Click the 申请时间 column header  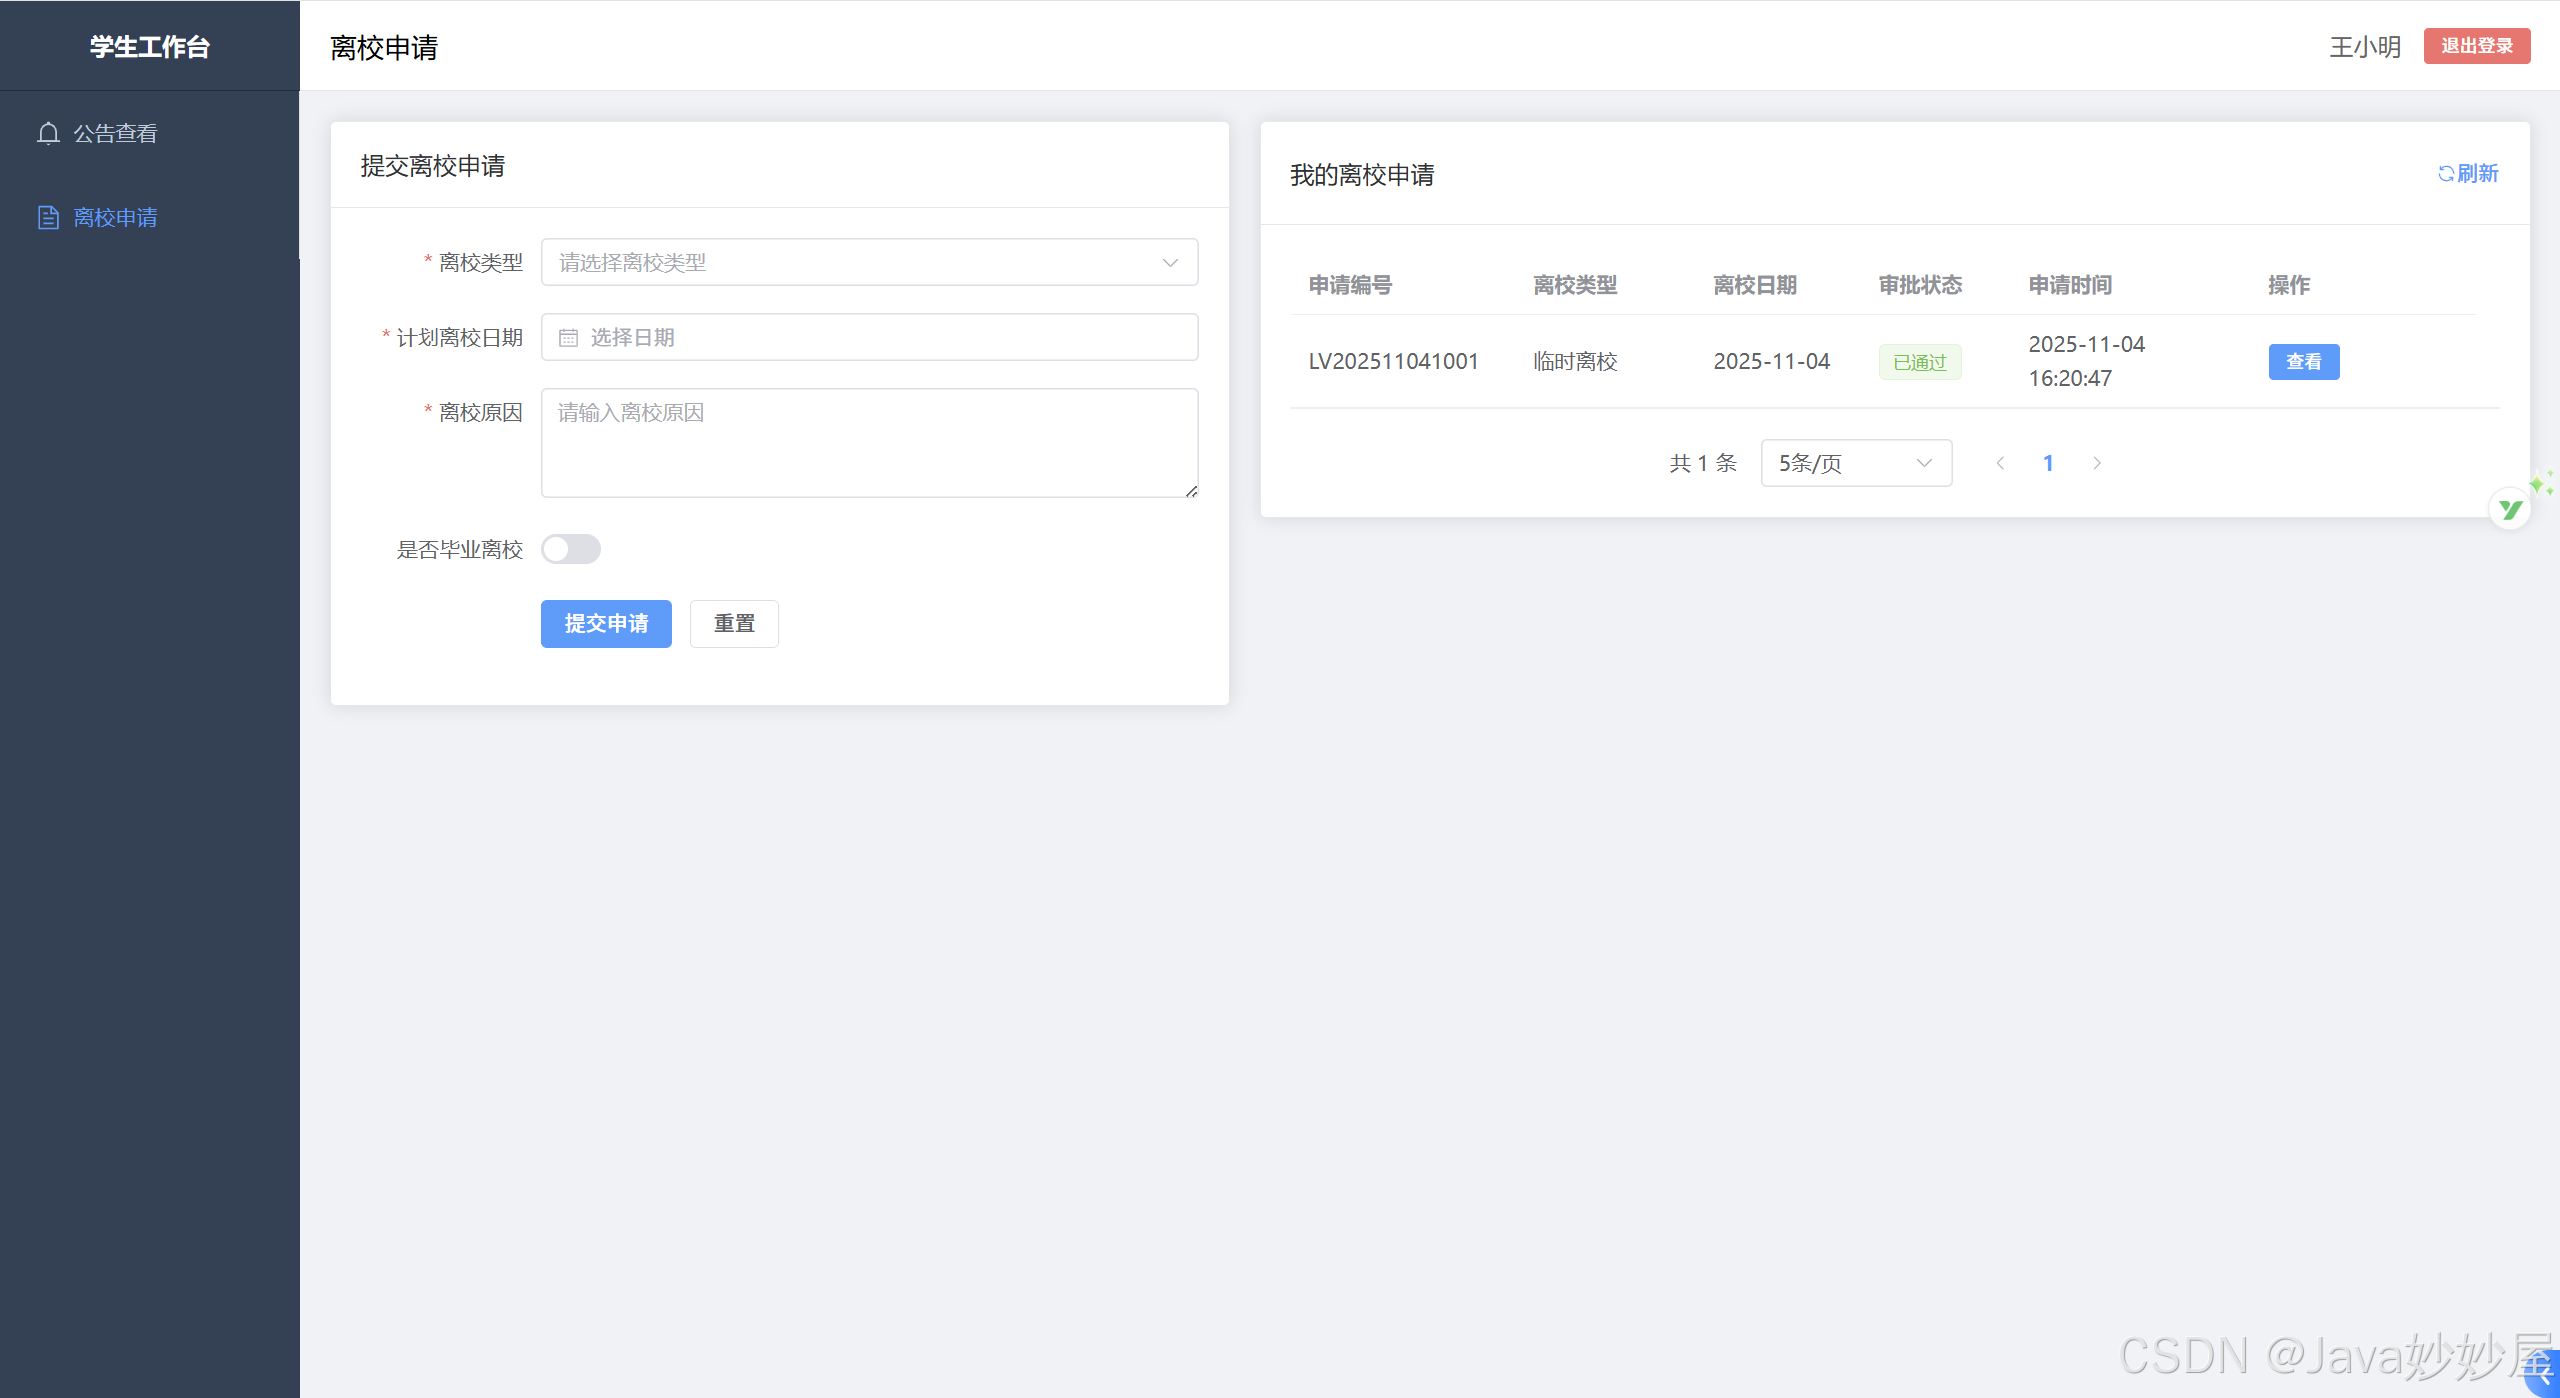point(2070,285)
